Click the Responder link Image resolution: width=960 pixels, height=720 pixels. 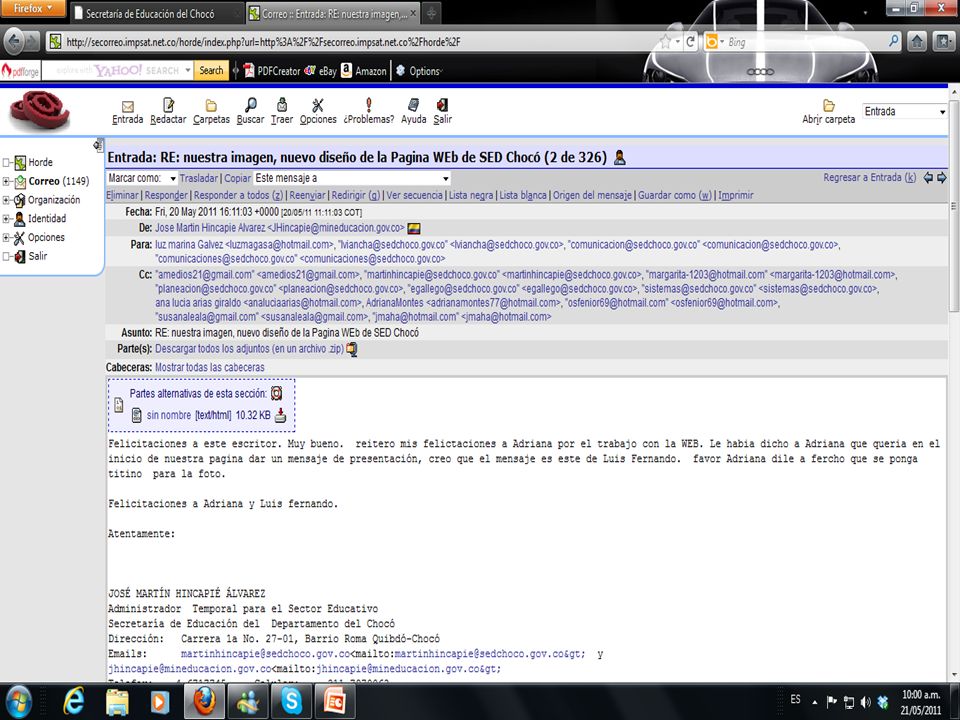[x=166, y=195]
